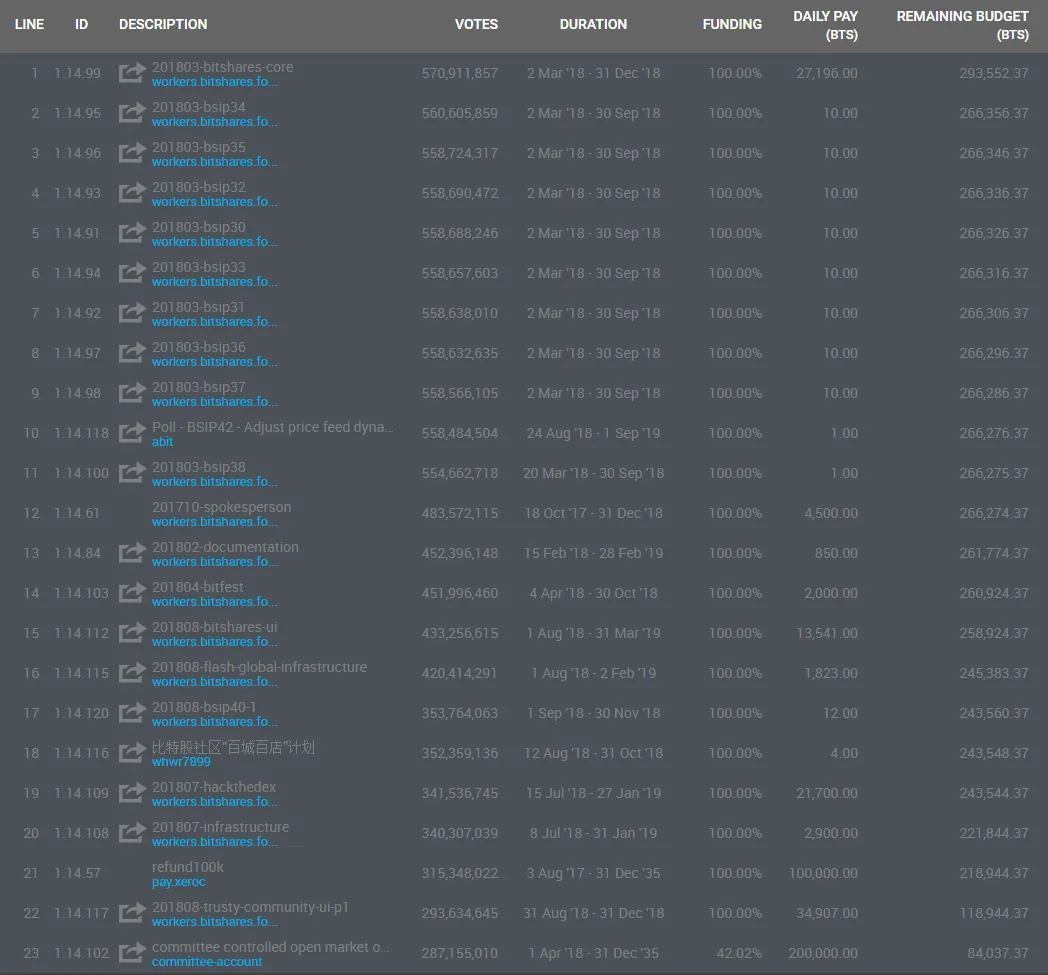Click daily pay value 27,196.00
1048x975 pixels.
[827, 73]
